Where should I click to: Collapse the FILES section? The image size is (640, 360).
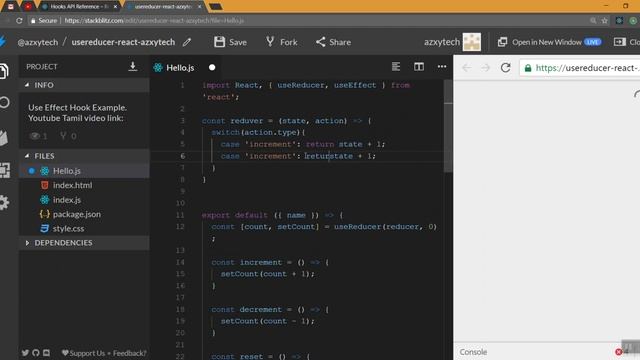click(x=84, y=156)
